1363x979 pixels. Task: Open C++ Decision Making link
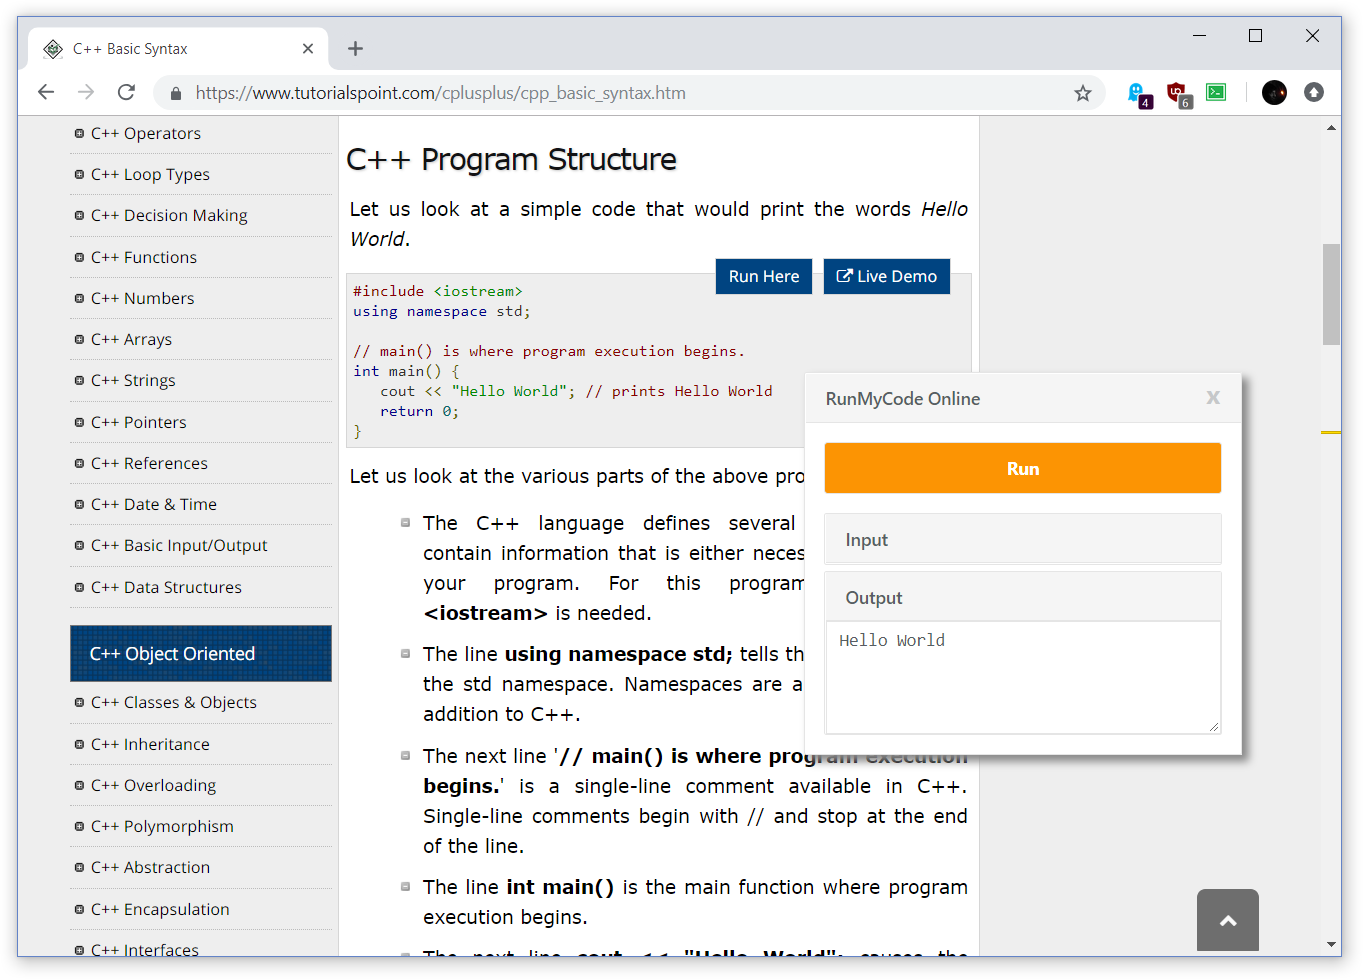(169, 215)
